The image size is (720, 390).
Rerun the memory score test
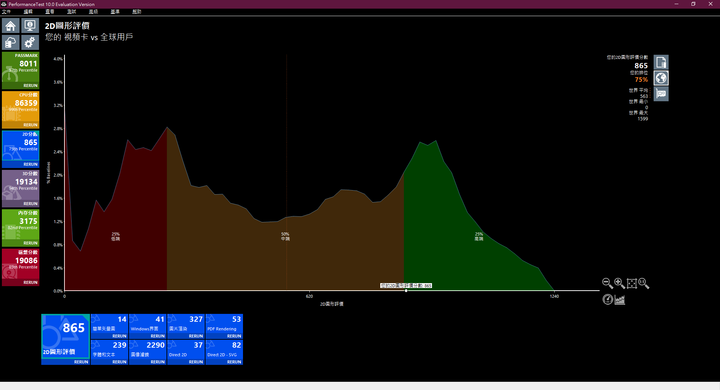tap(30, 243)
